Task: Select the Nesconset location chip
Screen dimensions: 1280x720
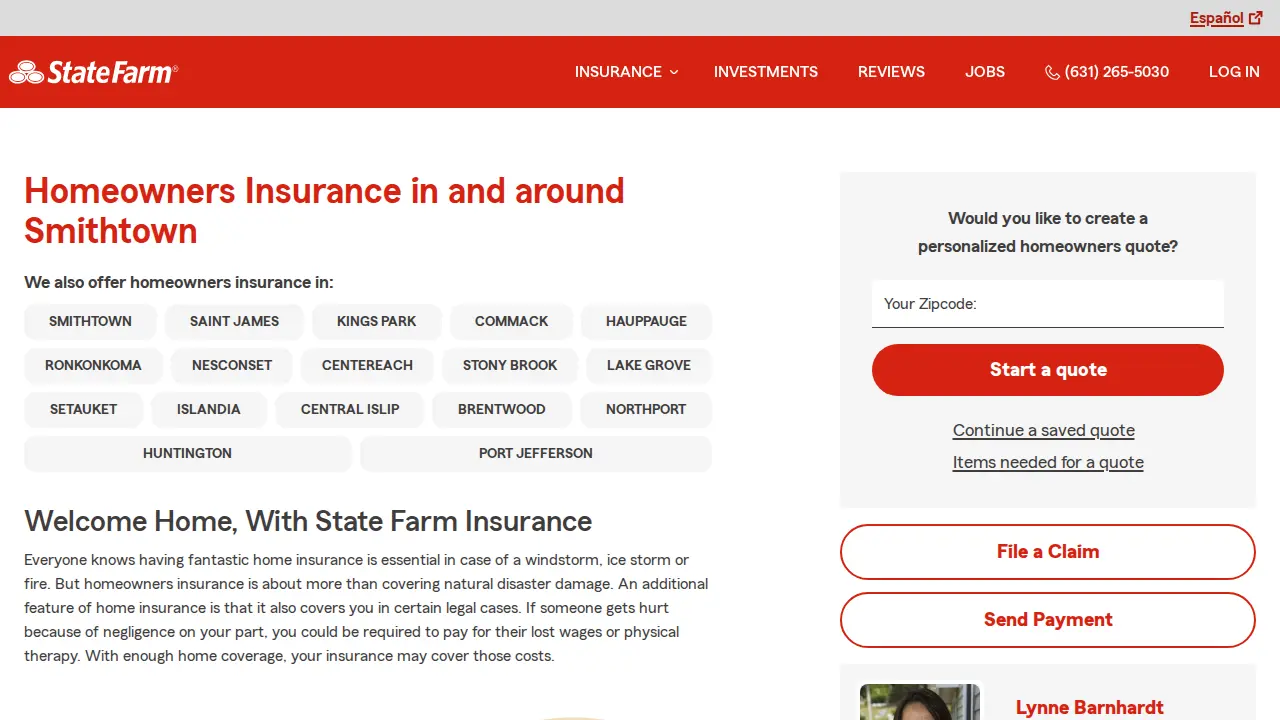Action: (x=232, y=365)
